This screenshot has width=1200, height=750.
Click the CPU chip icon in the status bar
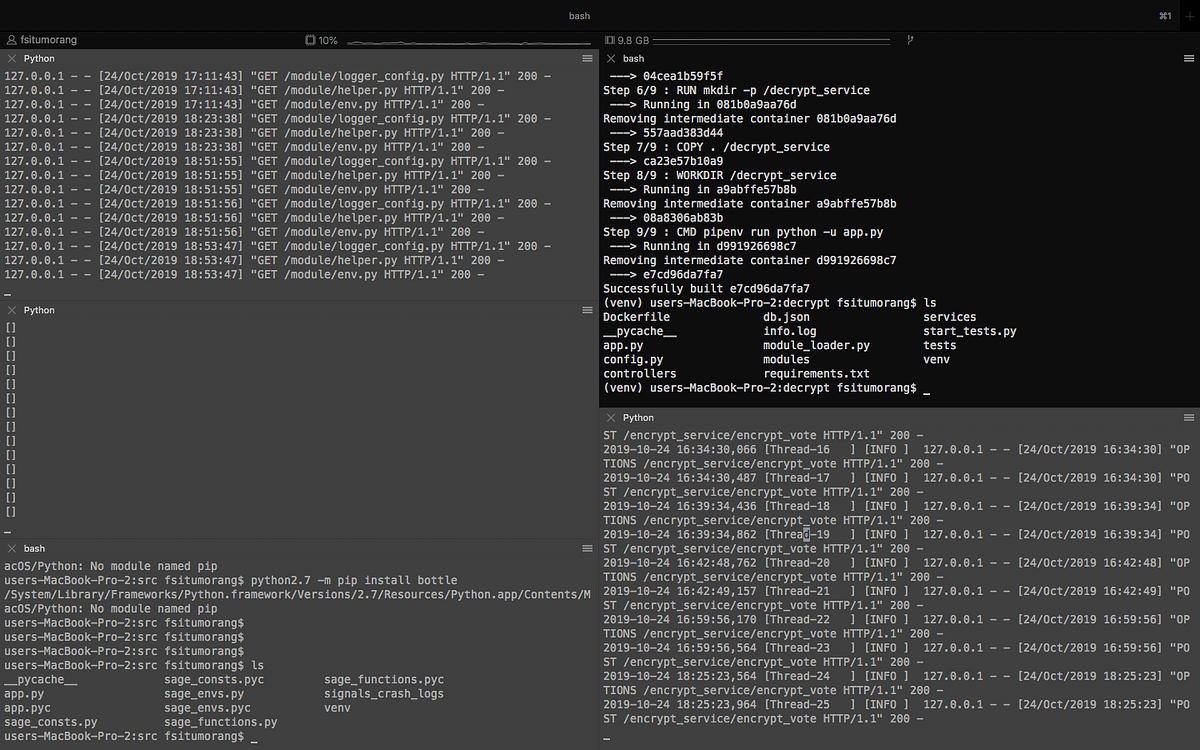coord(308,40)
